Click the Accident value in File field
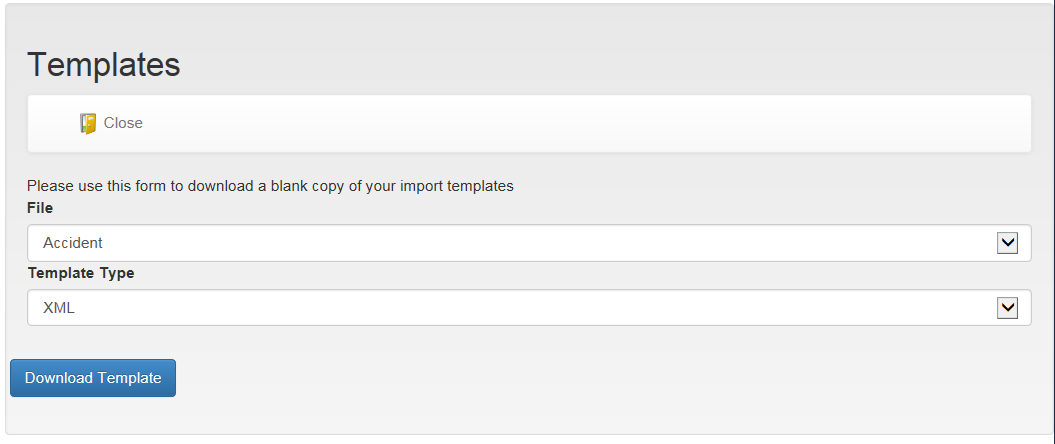Image resolution: width=1055 pixels, height=444 pixels. pos(73,243)
